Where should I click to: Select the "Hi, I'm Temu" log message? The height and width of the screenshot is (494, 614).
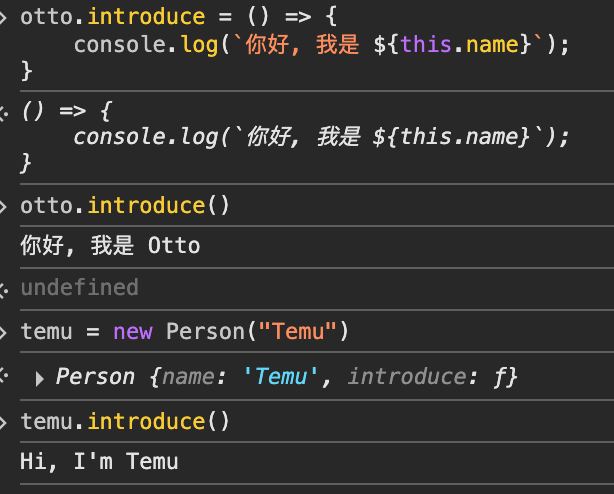coord(99,461)
